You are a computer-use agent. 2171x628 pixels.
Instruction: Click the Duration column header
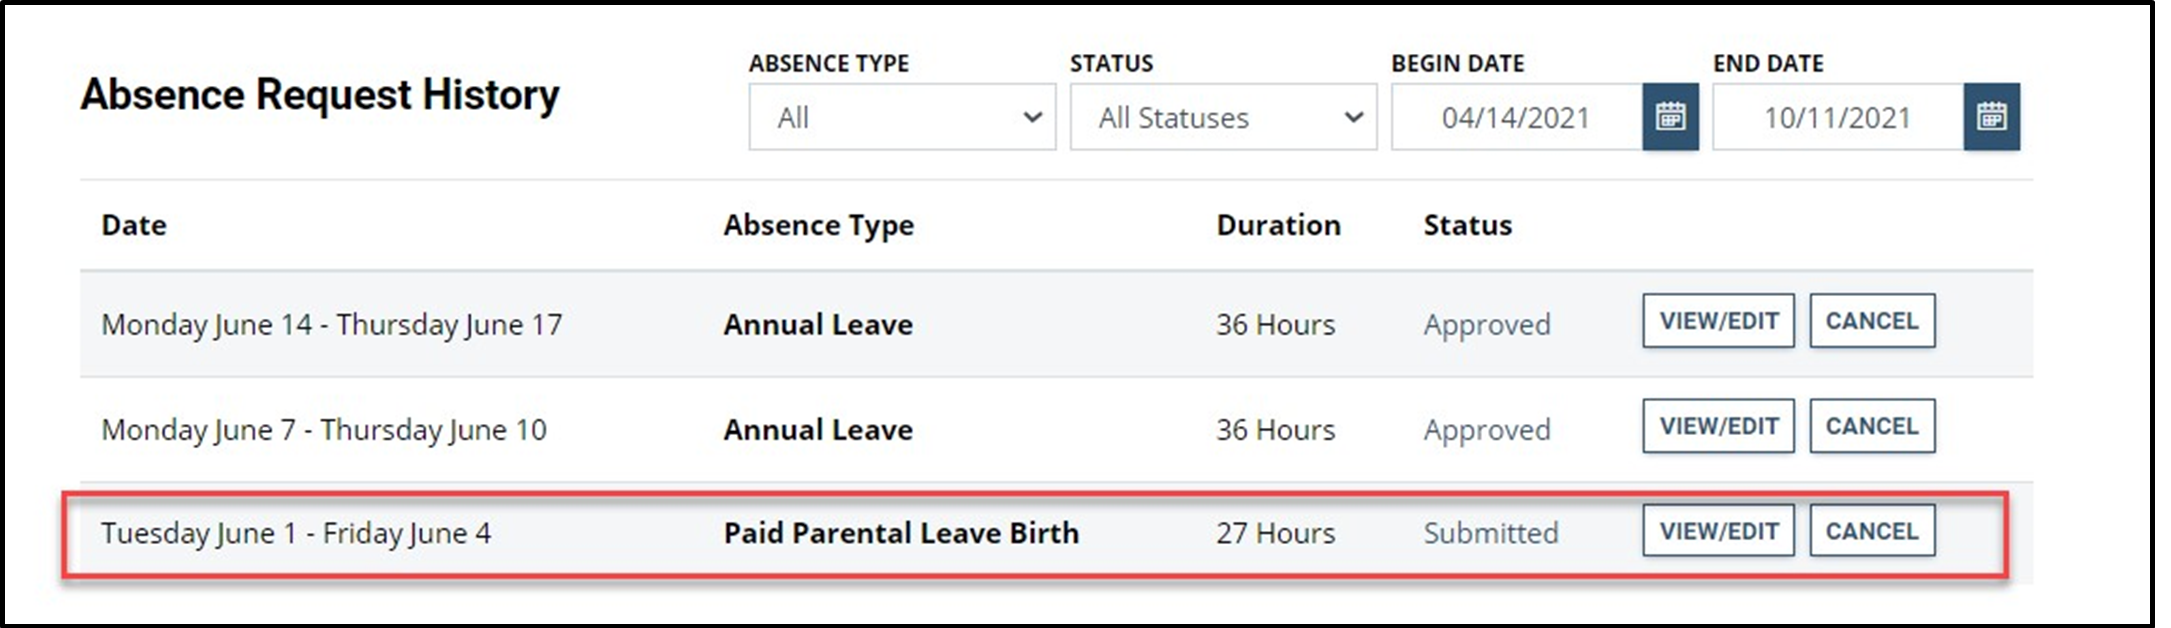click(1278, 225)
